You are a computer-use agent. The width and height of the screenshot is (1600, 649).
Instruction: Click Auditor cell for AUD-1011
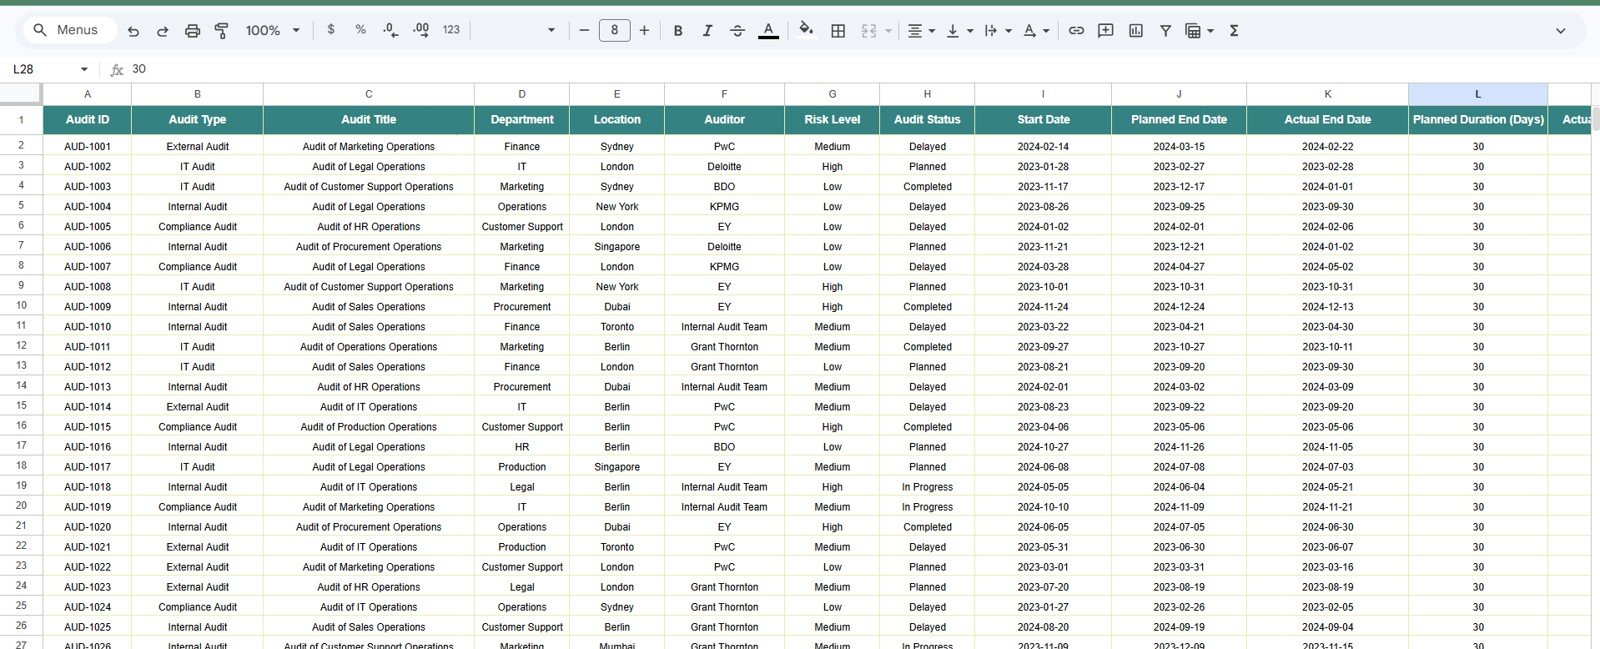[724, 347]
